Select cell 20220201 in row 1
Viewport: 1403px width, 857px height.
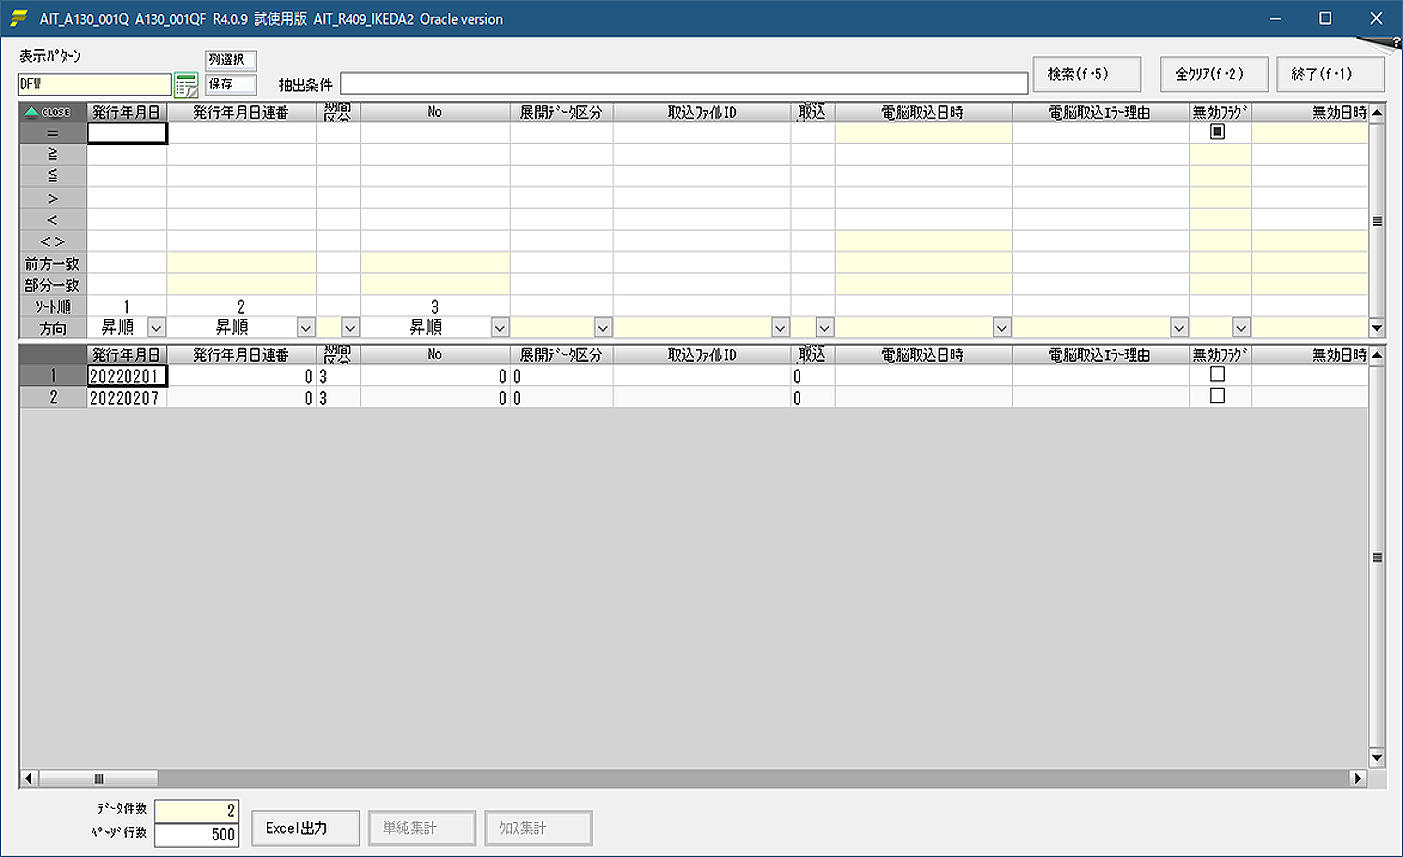point(127,376)
